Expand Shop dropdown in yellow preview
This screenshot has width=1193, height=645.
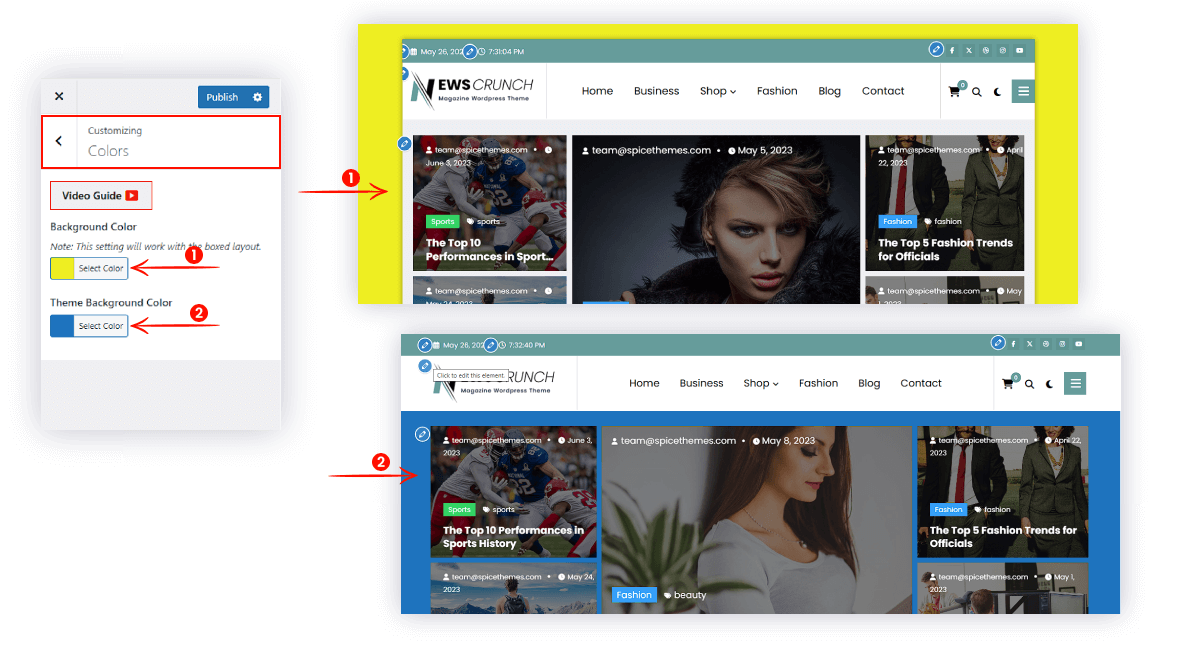[717, 91]
